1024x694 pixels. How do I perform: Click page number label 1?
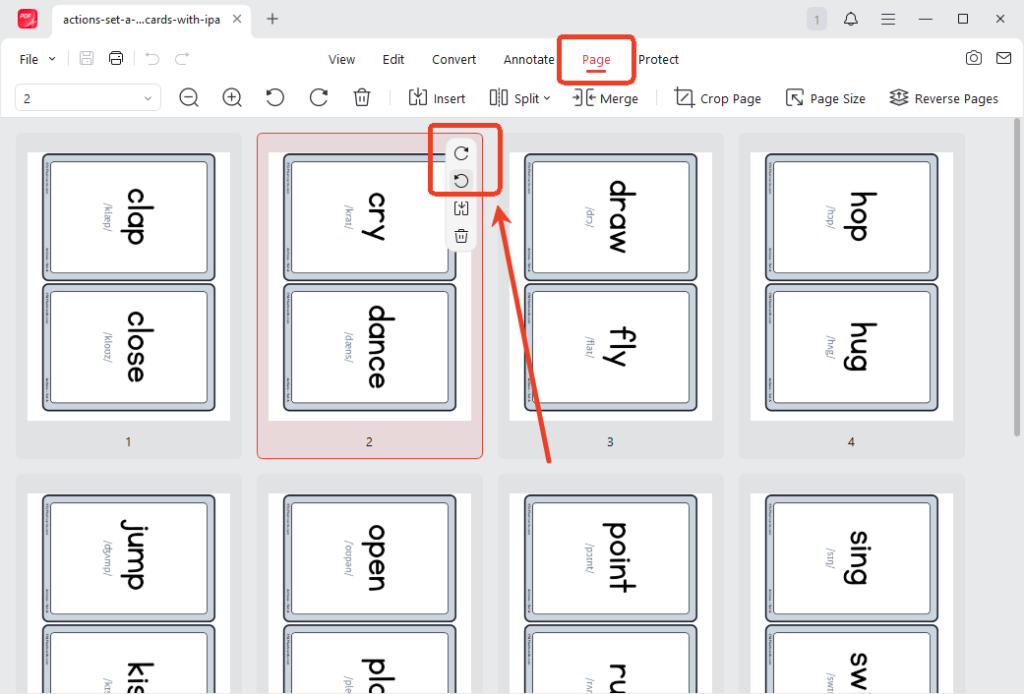point(128,442)
